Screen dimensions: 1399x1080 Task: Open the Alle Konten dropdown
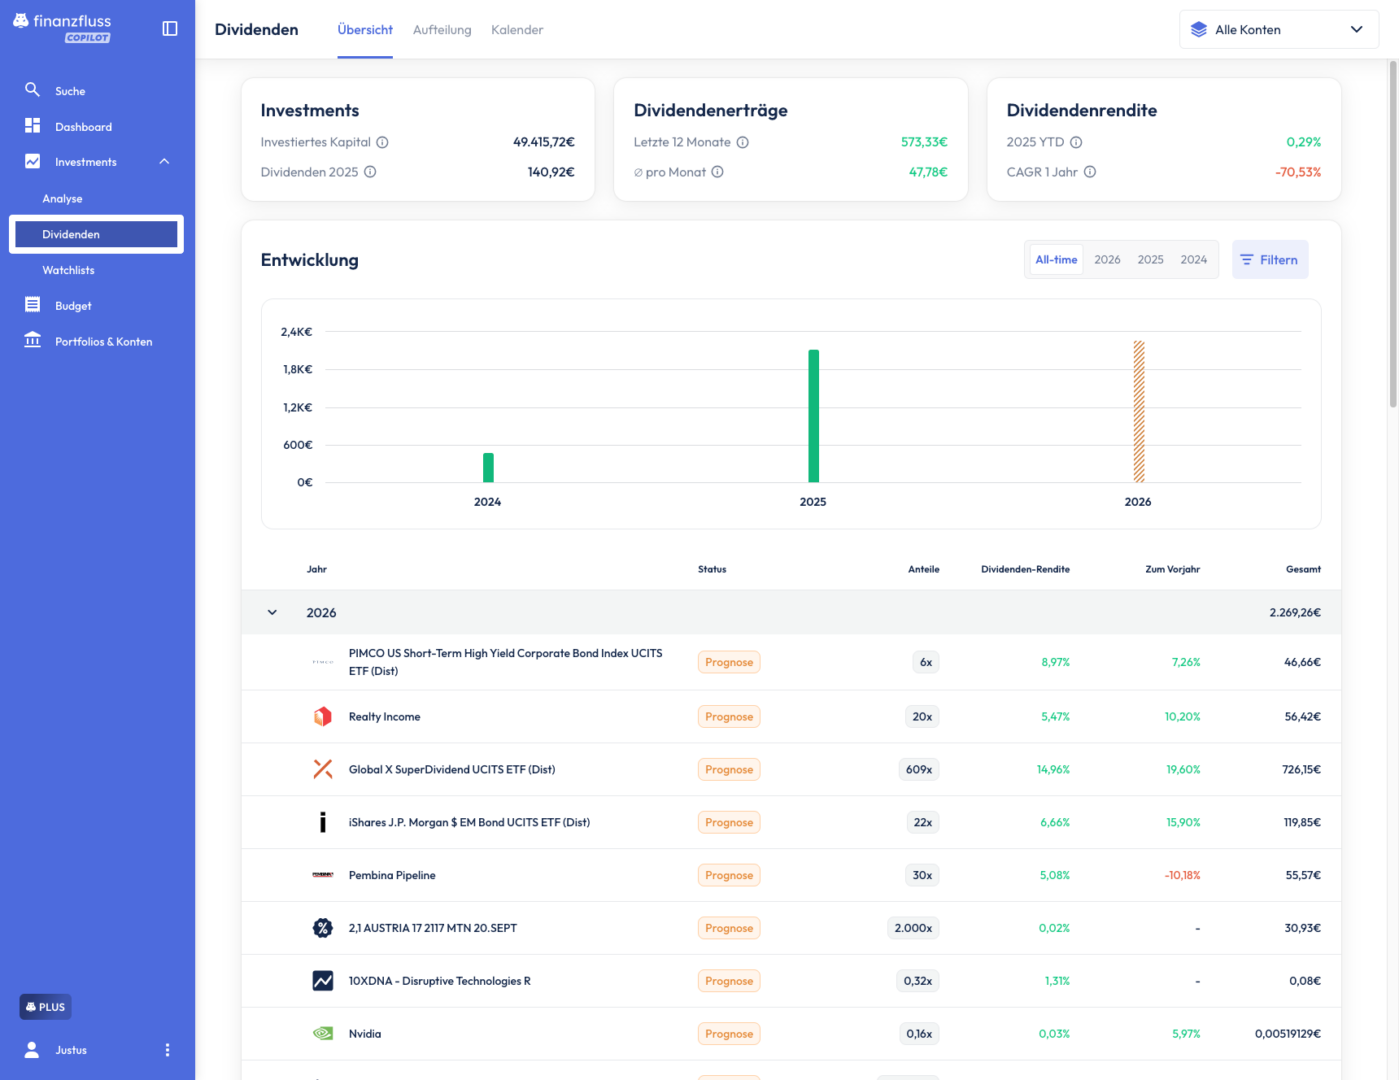1279,29
